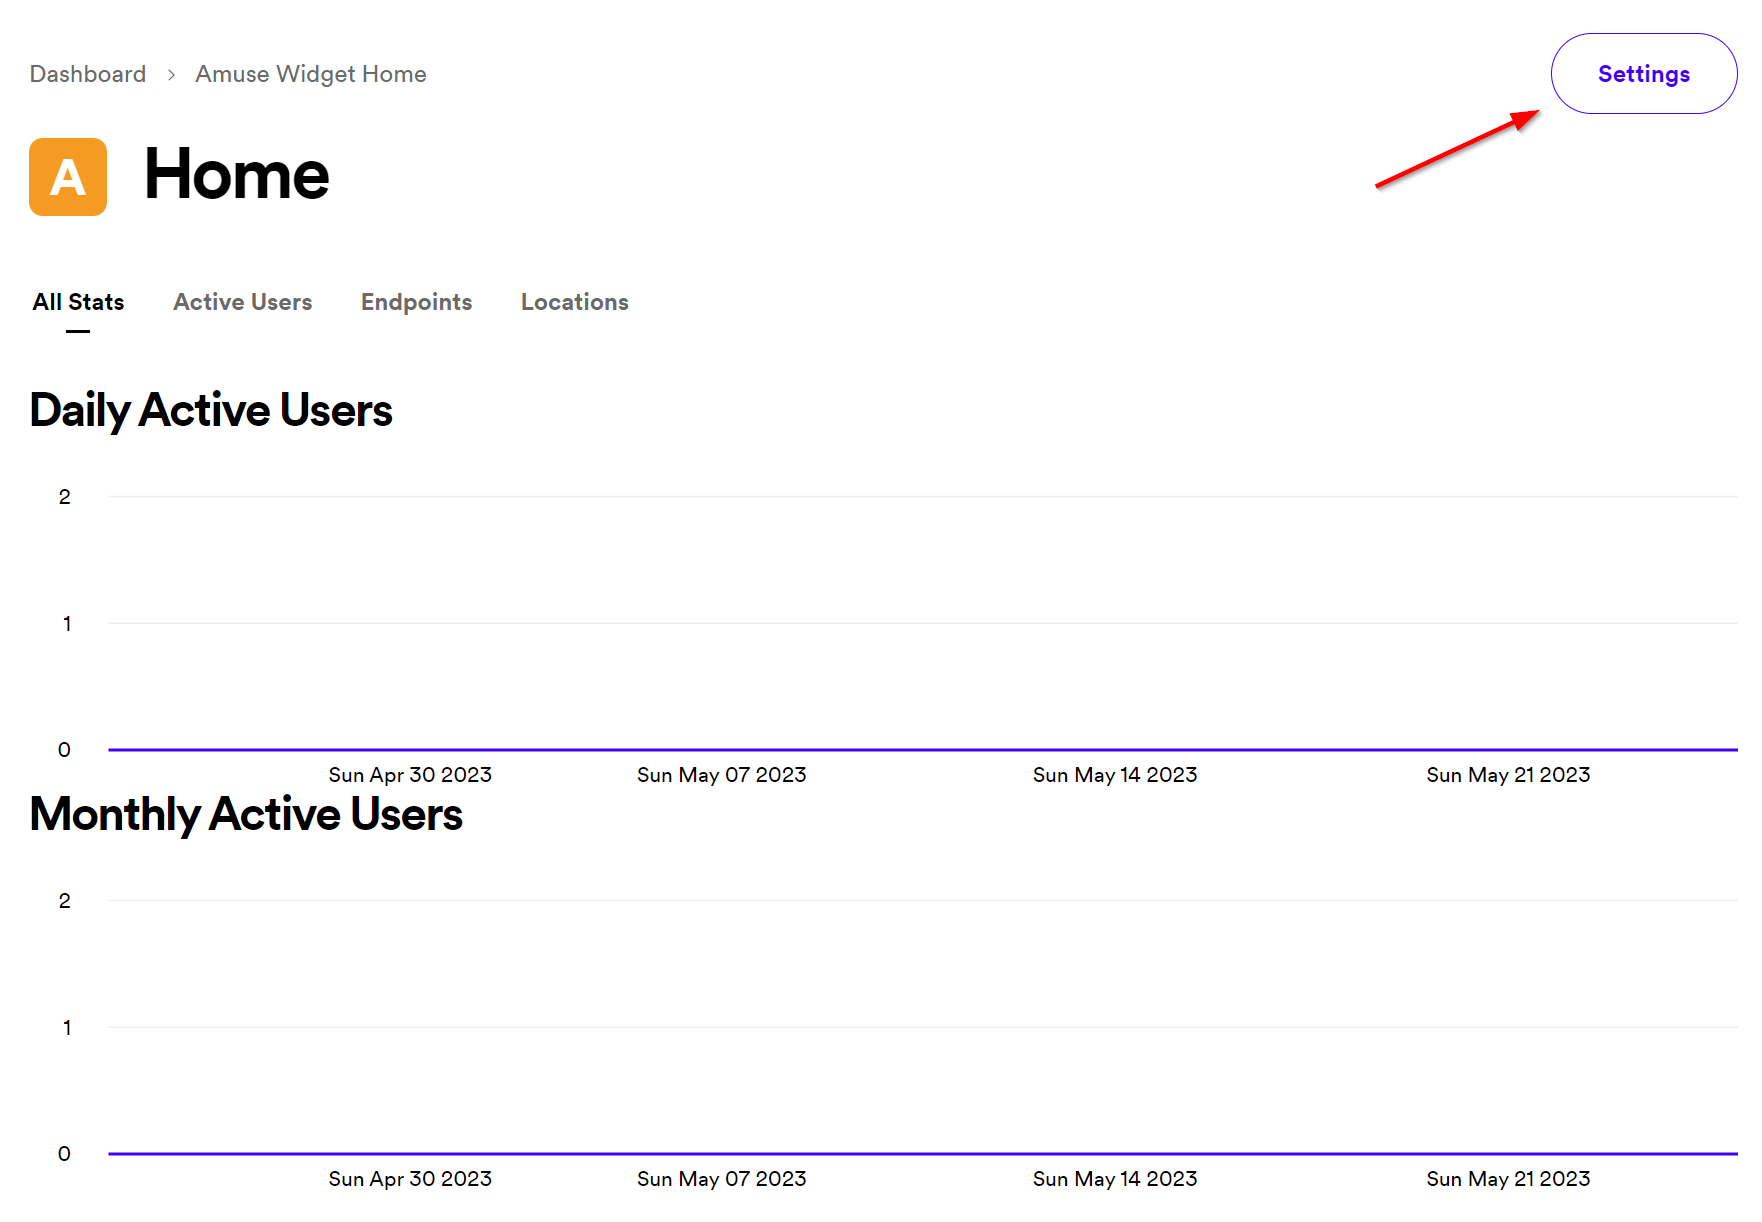The width and height of the screenshot is (1762, 1222).
Task: Click the orange A app icon
Action: pyautogui.click(x=68, y=177)
